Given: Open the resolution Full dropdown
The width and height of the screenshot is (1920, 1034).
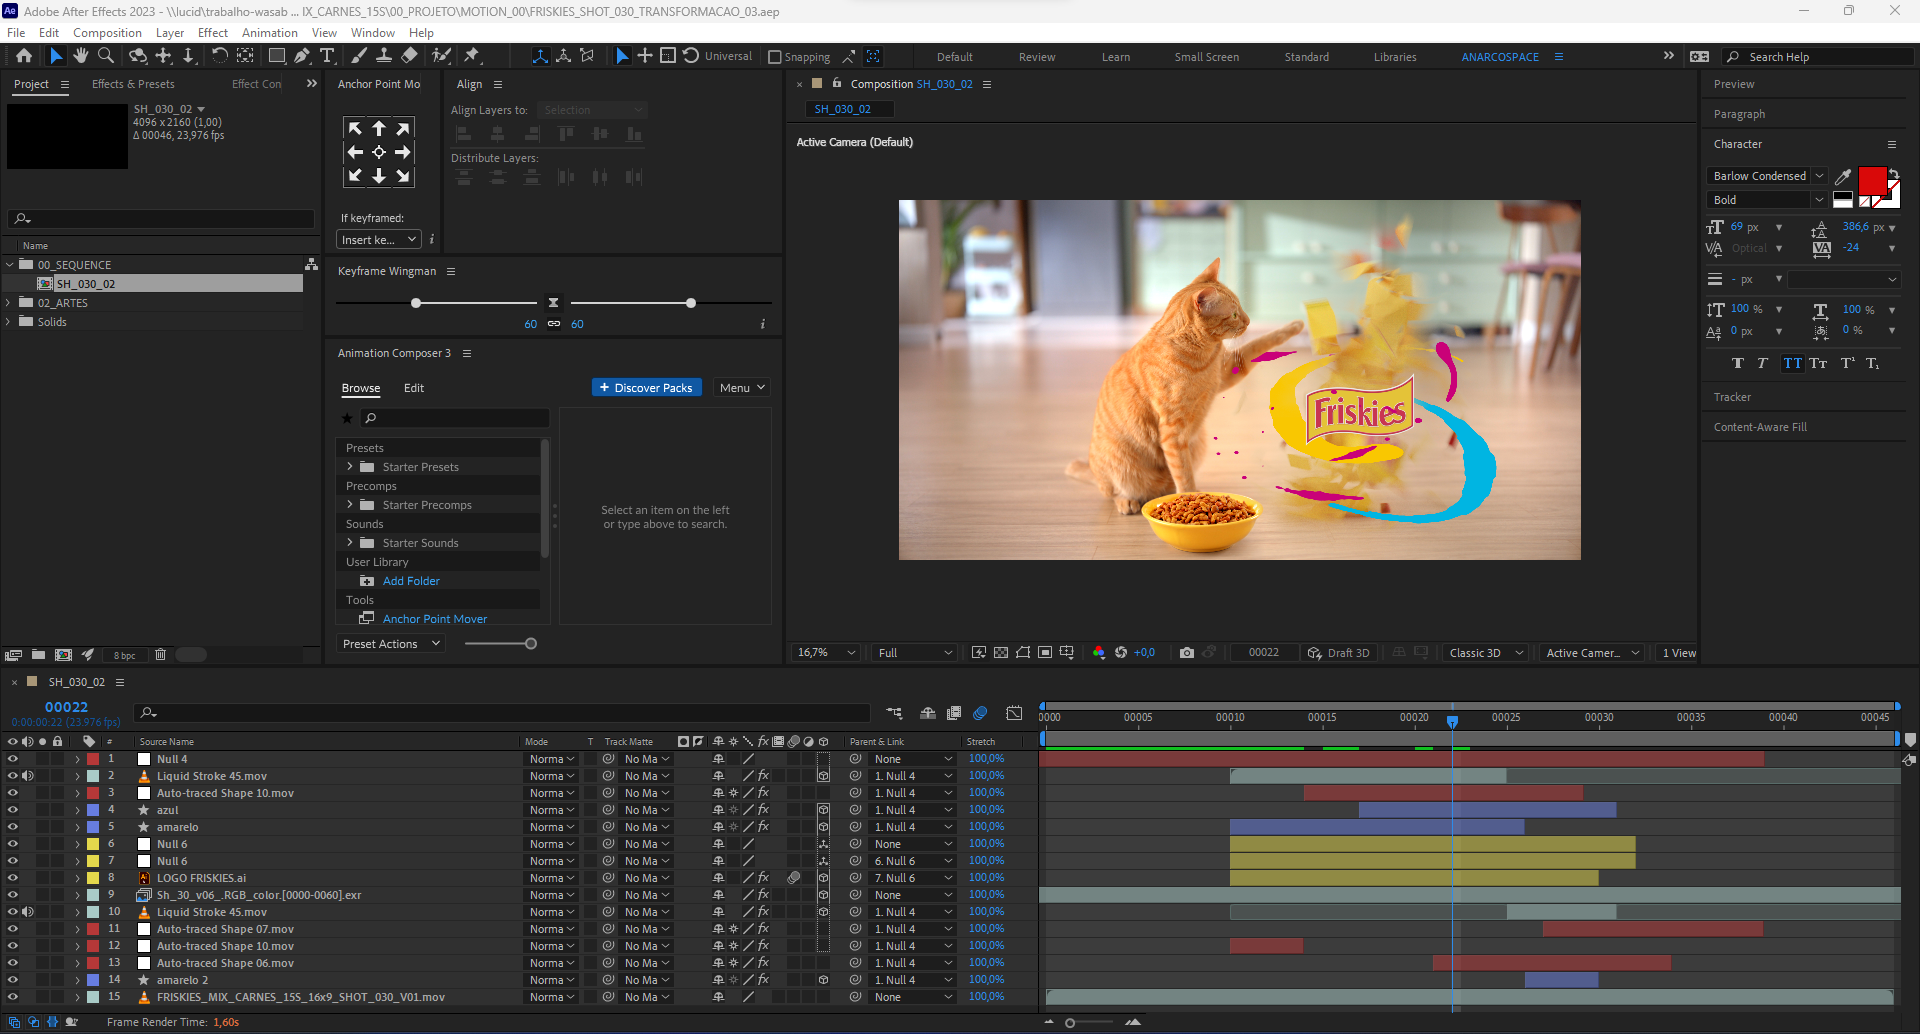Looking at the screenshot, I should 915,653.
